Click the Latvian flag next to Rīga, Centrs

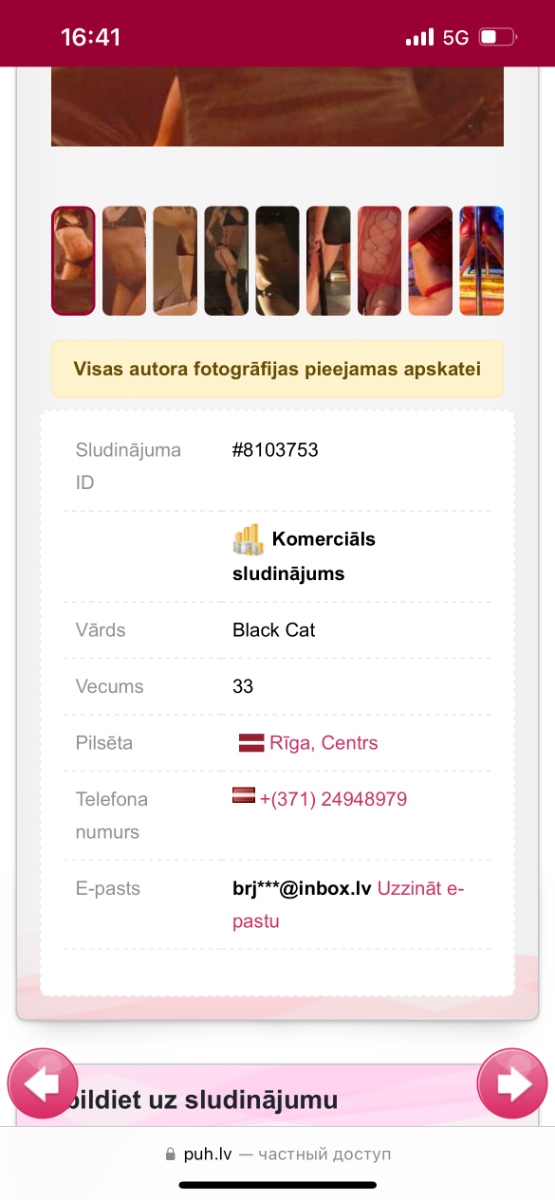(251, 743)
